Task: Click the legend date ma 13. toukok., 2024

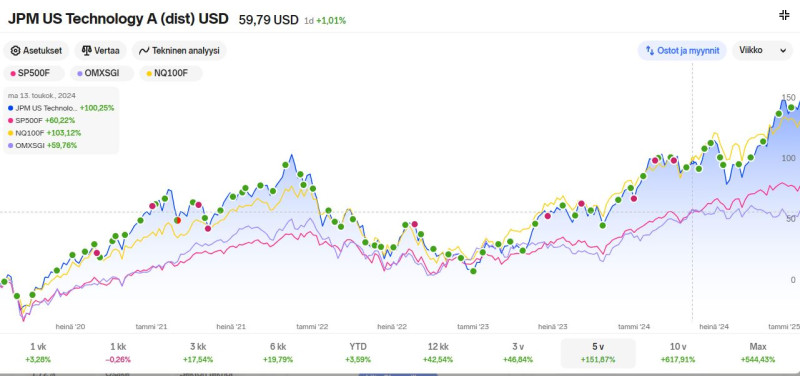Action: tap(42, 95)
